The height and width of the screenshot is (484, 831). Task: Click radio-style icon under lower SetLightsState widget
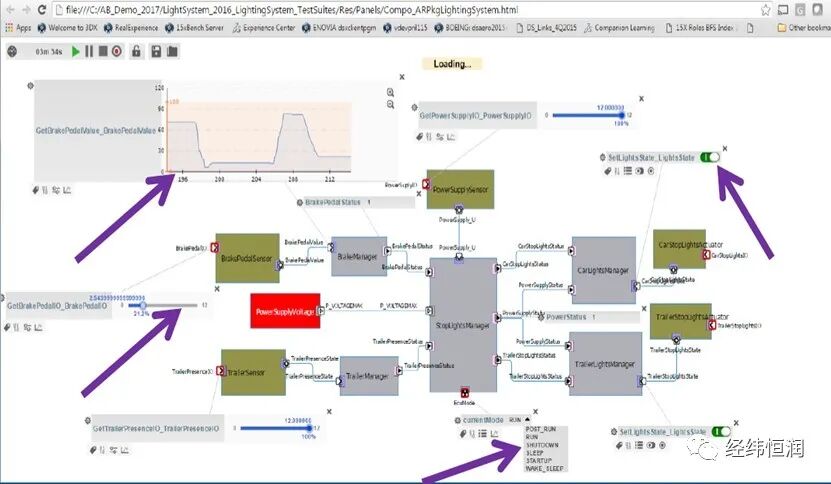[662, 445]
